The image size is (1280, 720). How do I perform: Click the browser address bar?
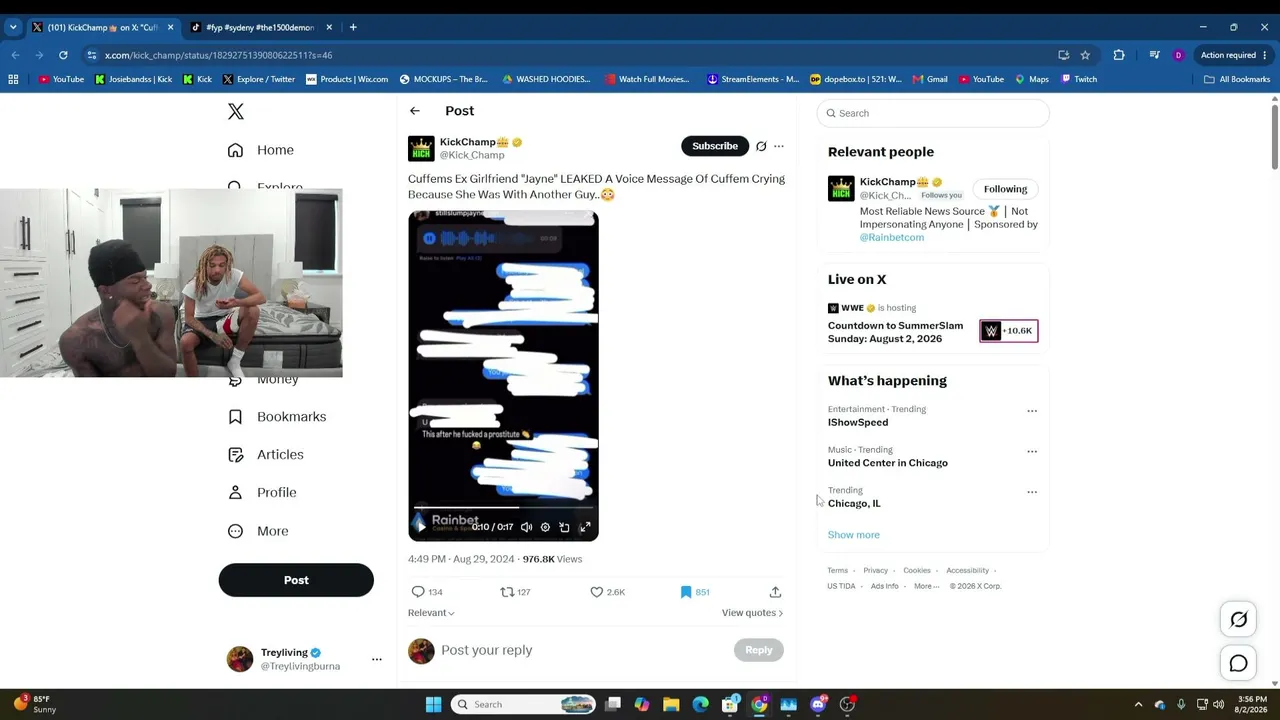coord(560,55)
